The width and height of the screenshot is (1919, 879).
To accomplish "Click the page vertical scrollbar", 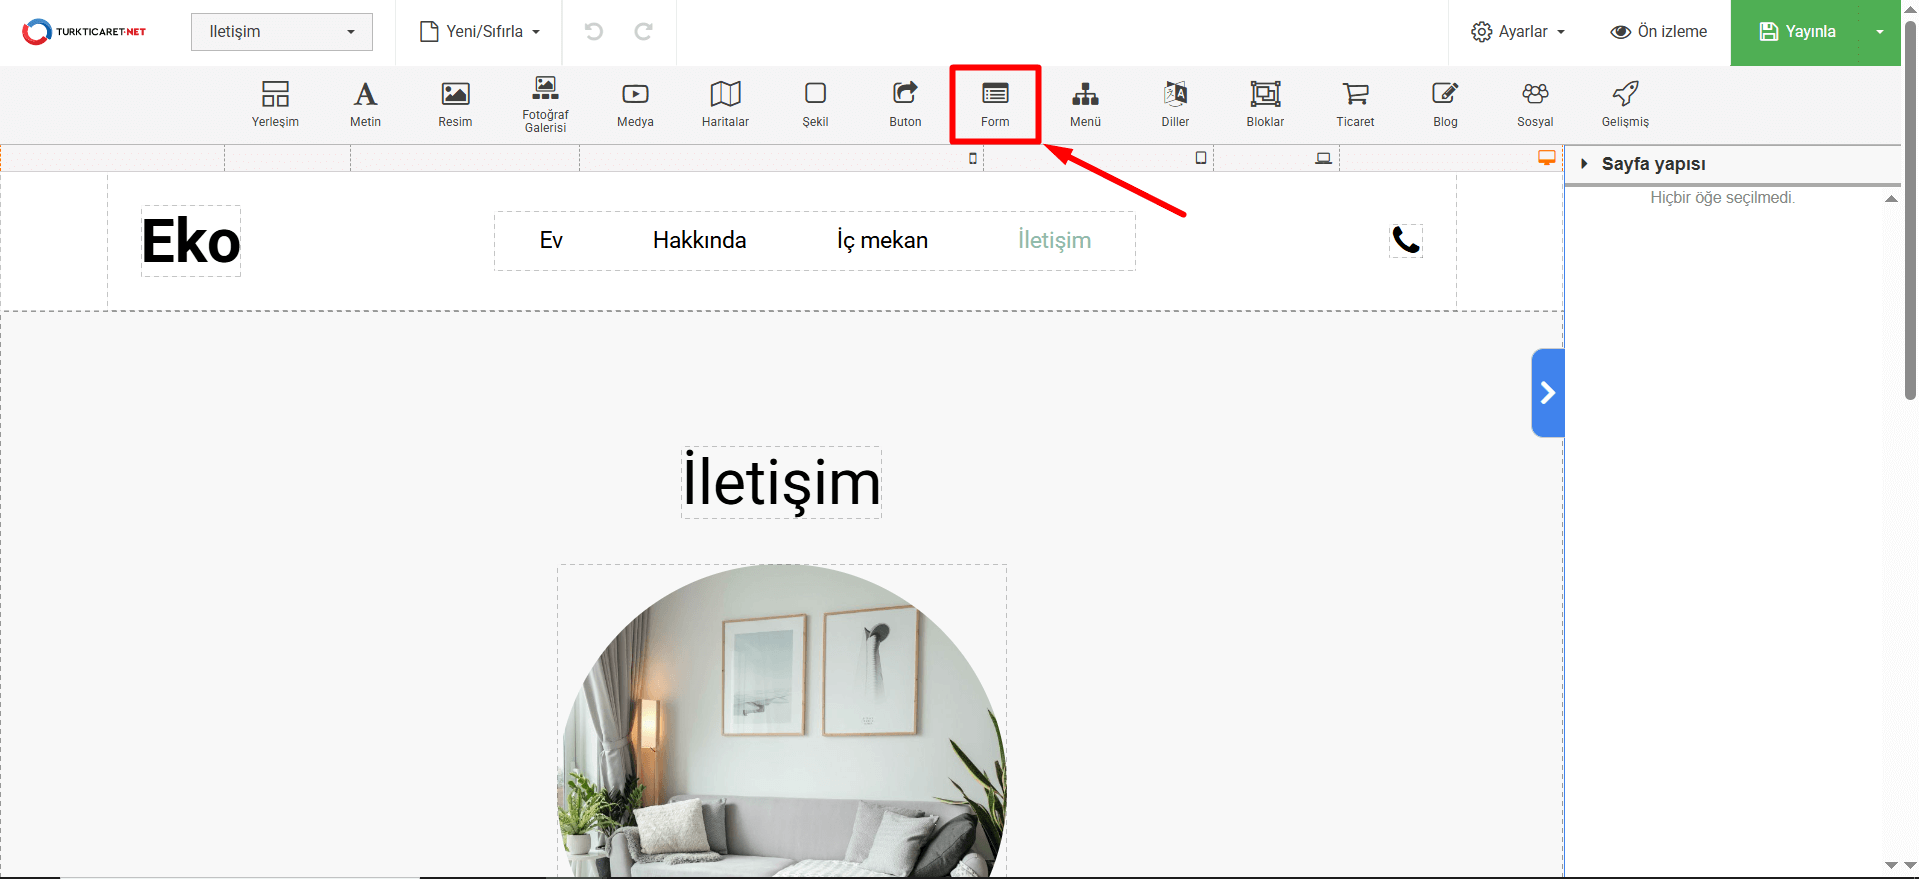I will click(1910, 210).
